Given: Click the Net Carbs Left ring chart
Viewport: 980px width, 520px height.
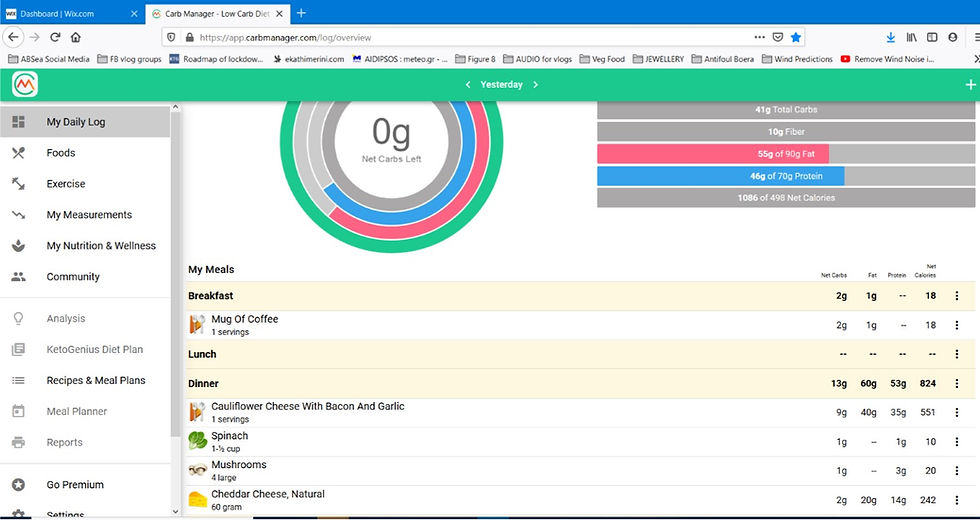Looking at the screenshot, I should pyautogui.click(x=391, y=176).
